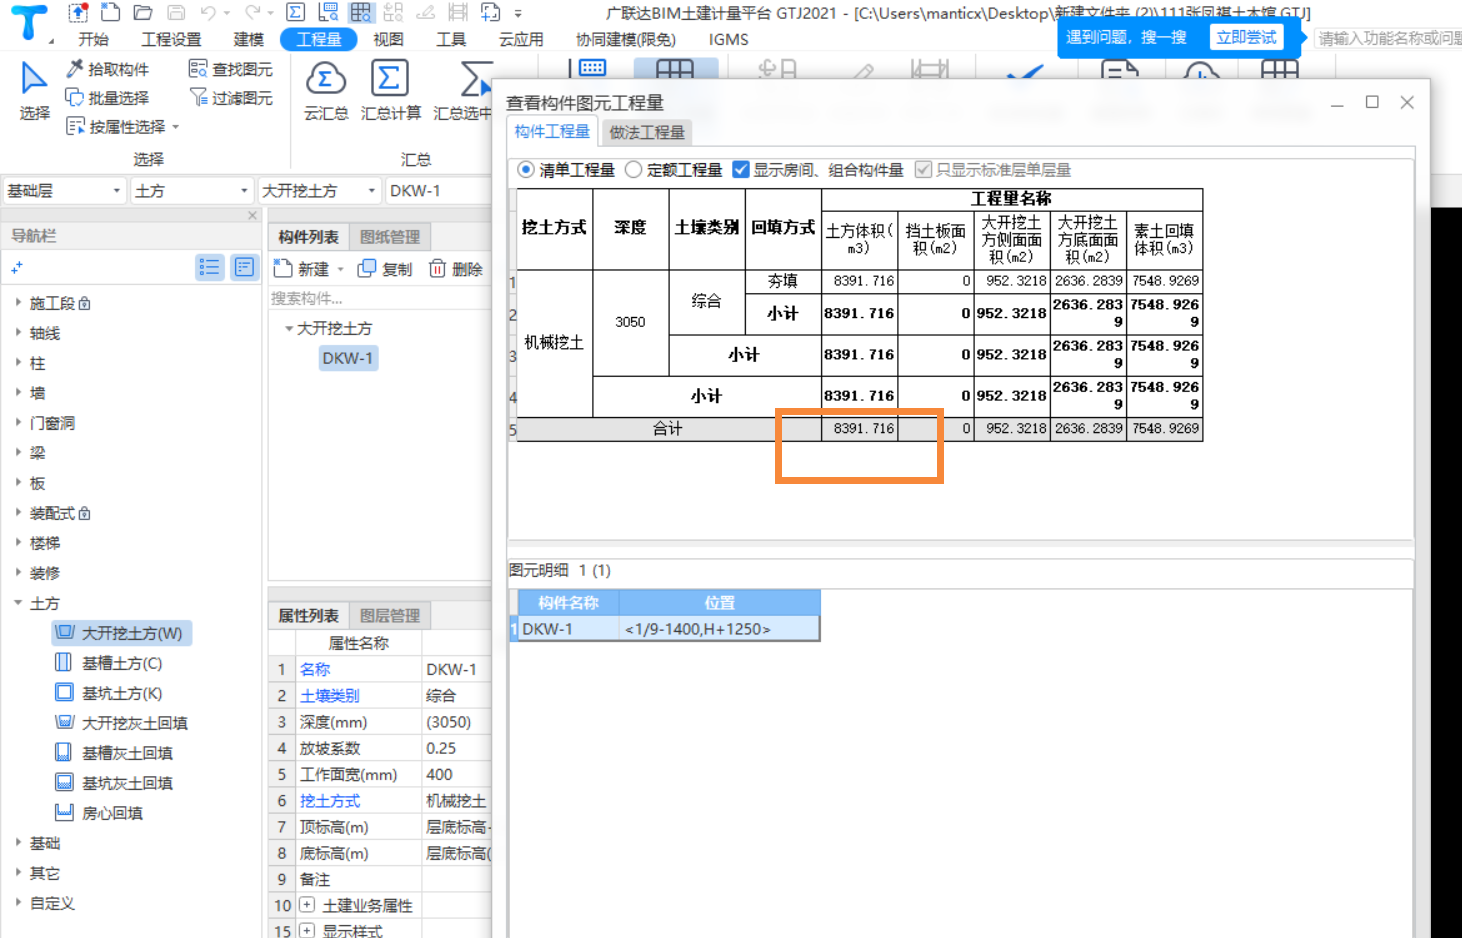Click the 名称 property name link
The height and width of the screenshot is (938, 1462).
pos(315,669)
